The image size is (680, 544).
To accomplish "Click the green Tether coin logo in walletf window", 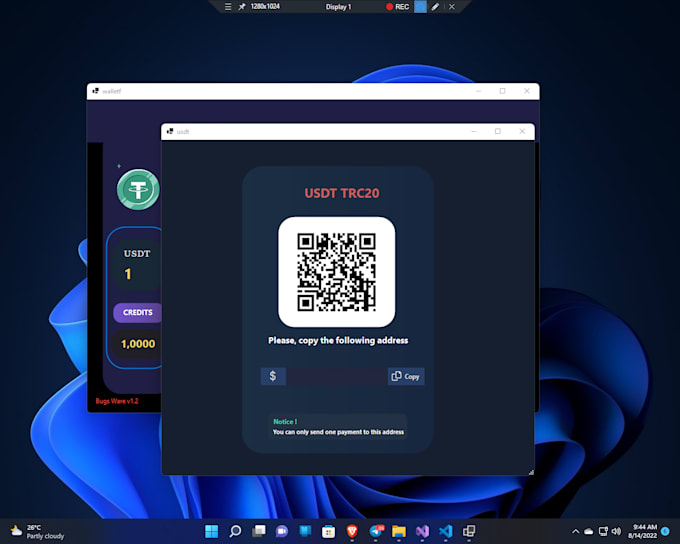I will click(138, 190).
